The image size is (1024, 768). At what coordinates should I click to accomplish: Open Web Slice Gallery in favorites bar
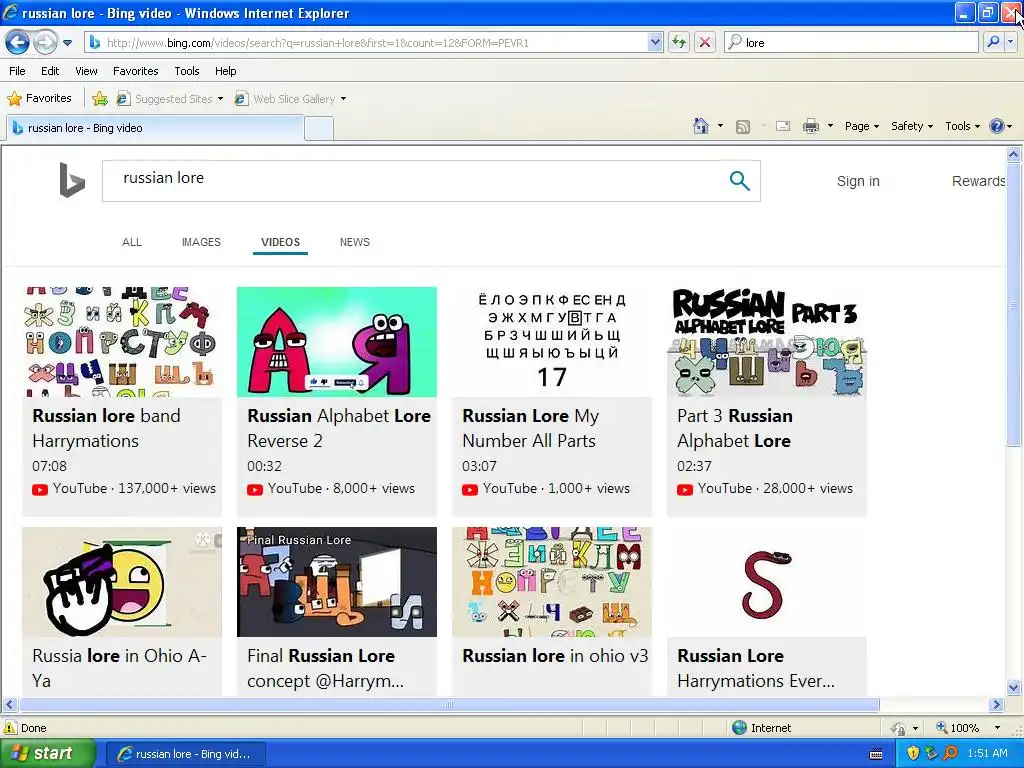pyautogui.click(x=290, y=99)
